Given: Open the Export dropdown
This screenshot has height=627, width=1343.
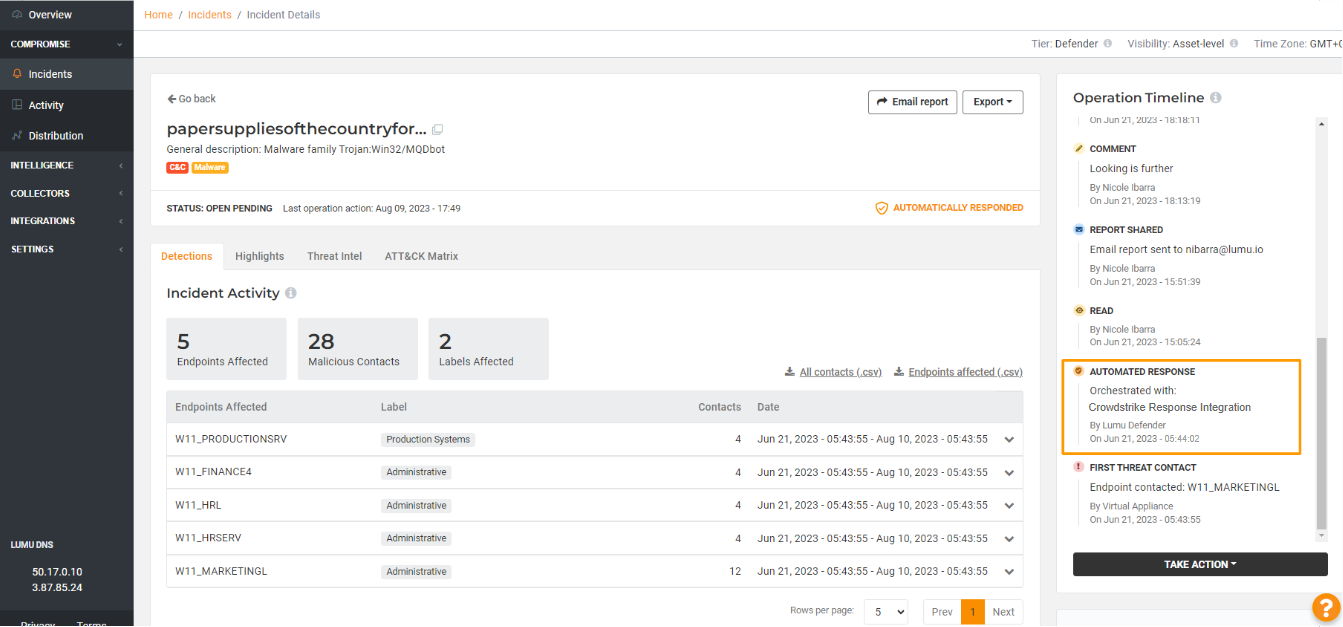Looking at the screenshot, I should point(992,102).
